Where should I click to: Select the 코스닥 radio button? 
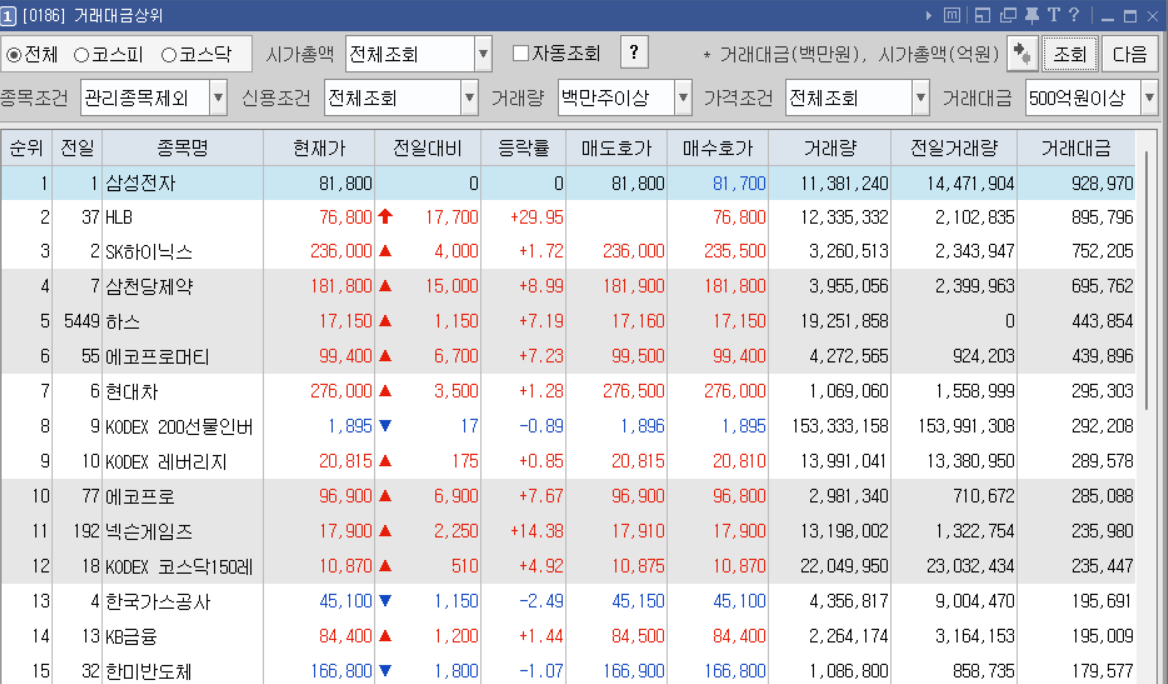(169, 55)
